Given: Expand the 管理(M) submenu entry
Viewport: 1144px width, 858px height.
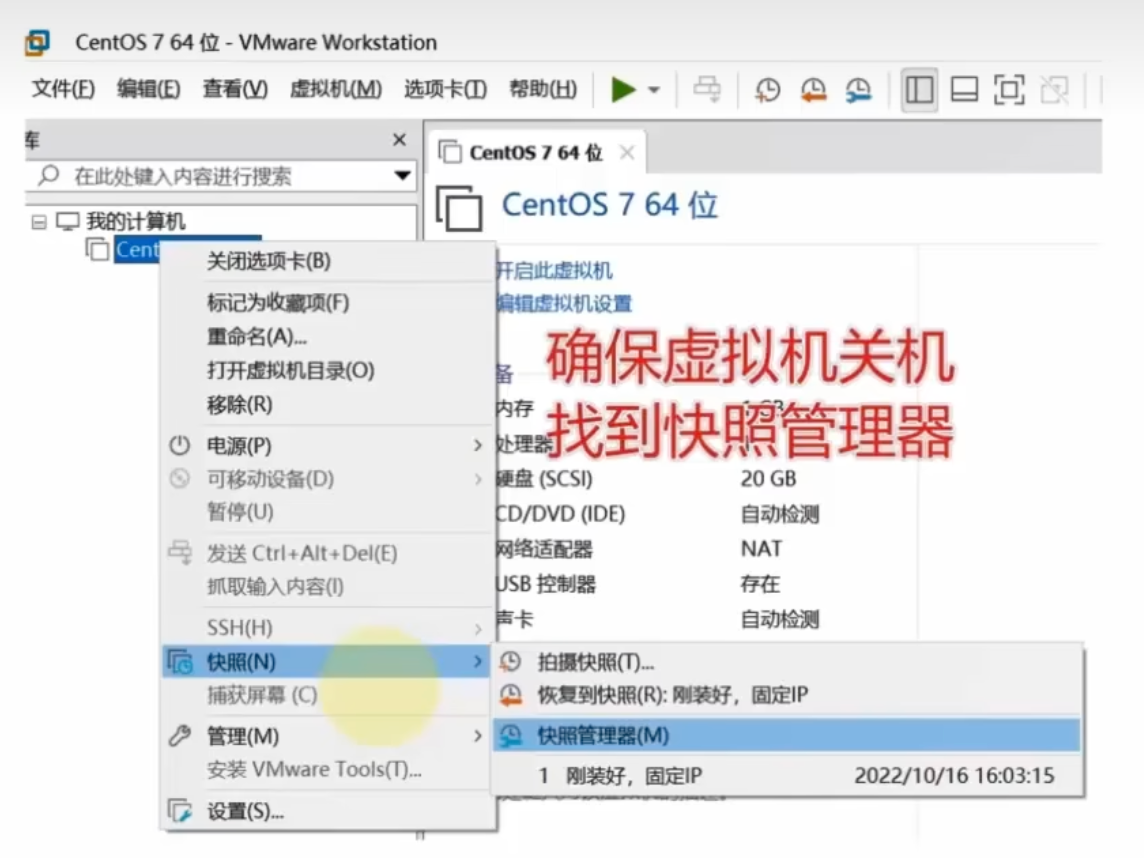Looking at the screenshot, I should click(327, 736).
